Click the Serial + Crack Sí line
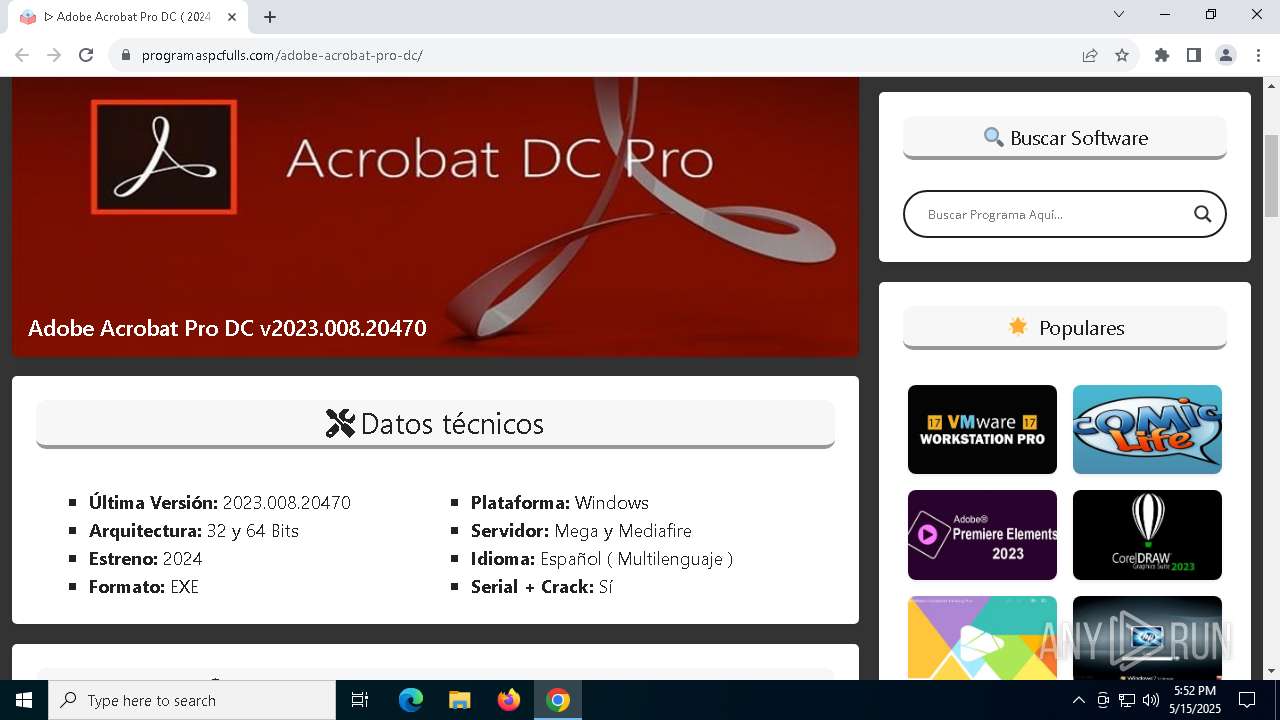Screen dimensions: 1280x720 pos(542,587)
